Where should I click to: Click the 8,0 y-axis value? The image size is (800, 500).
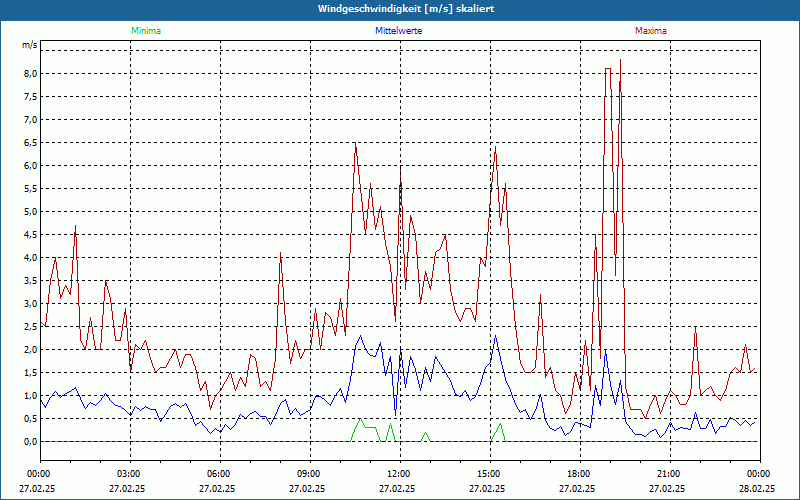point(31,73)
